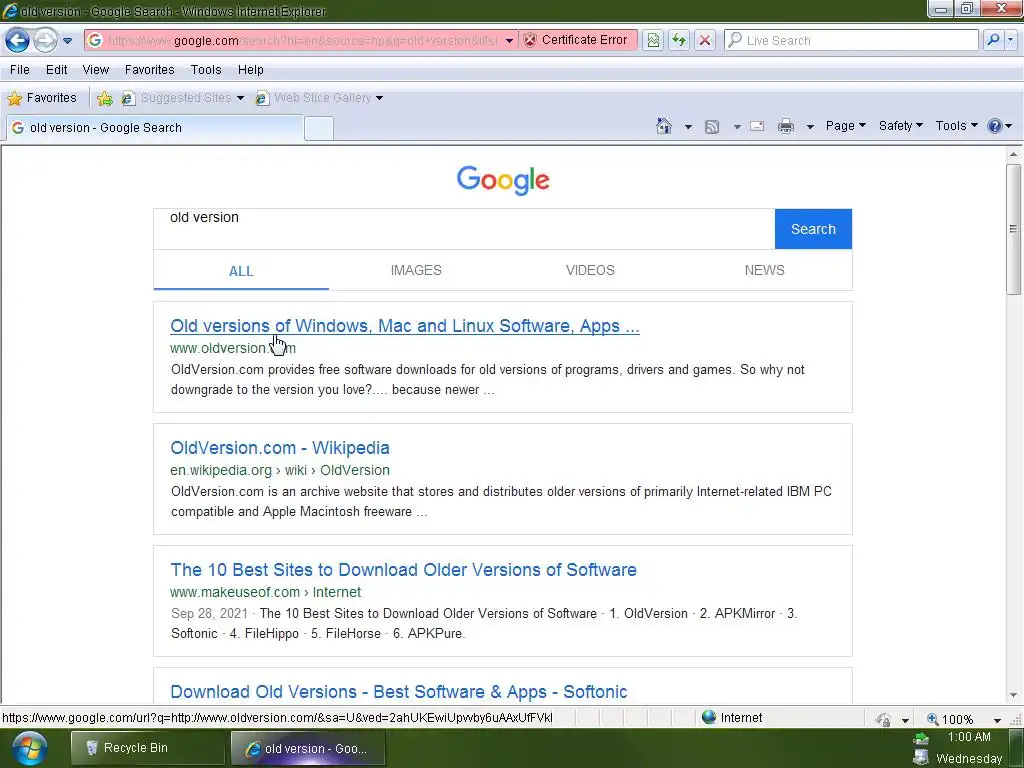
Task: Click the Home page icon
Action: tap(664, 126)
